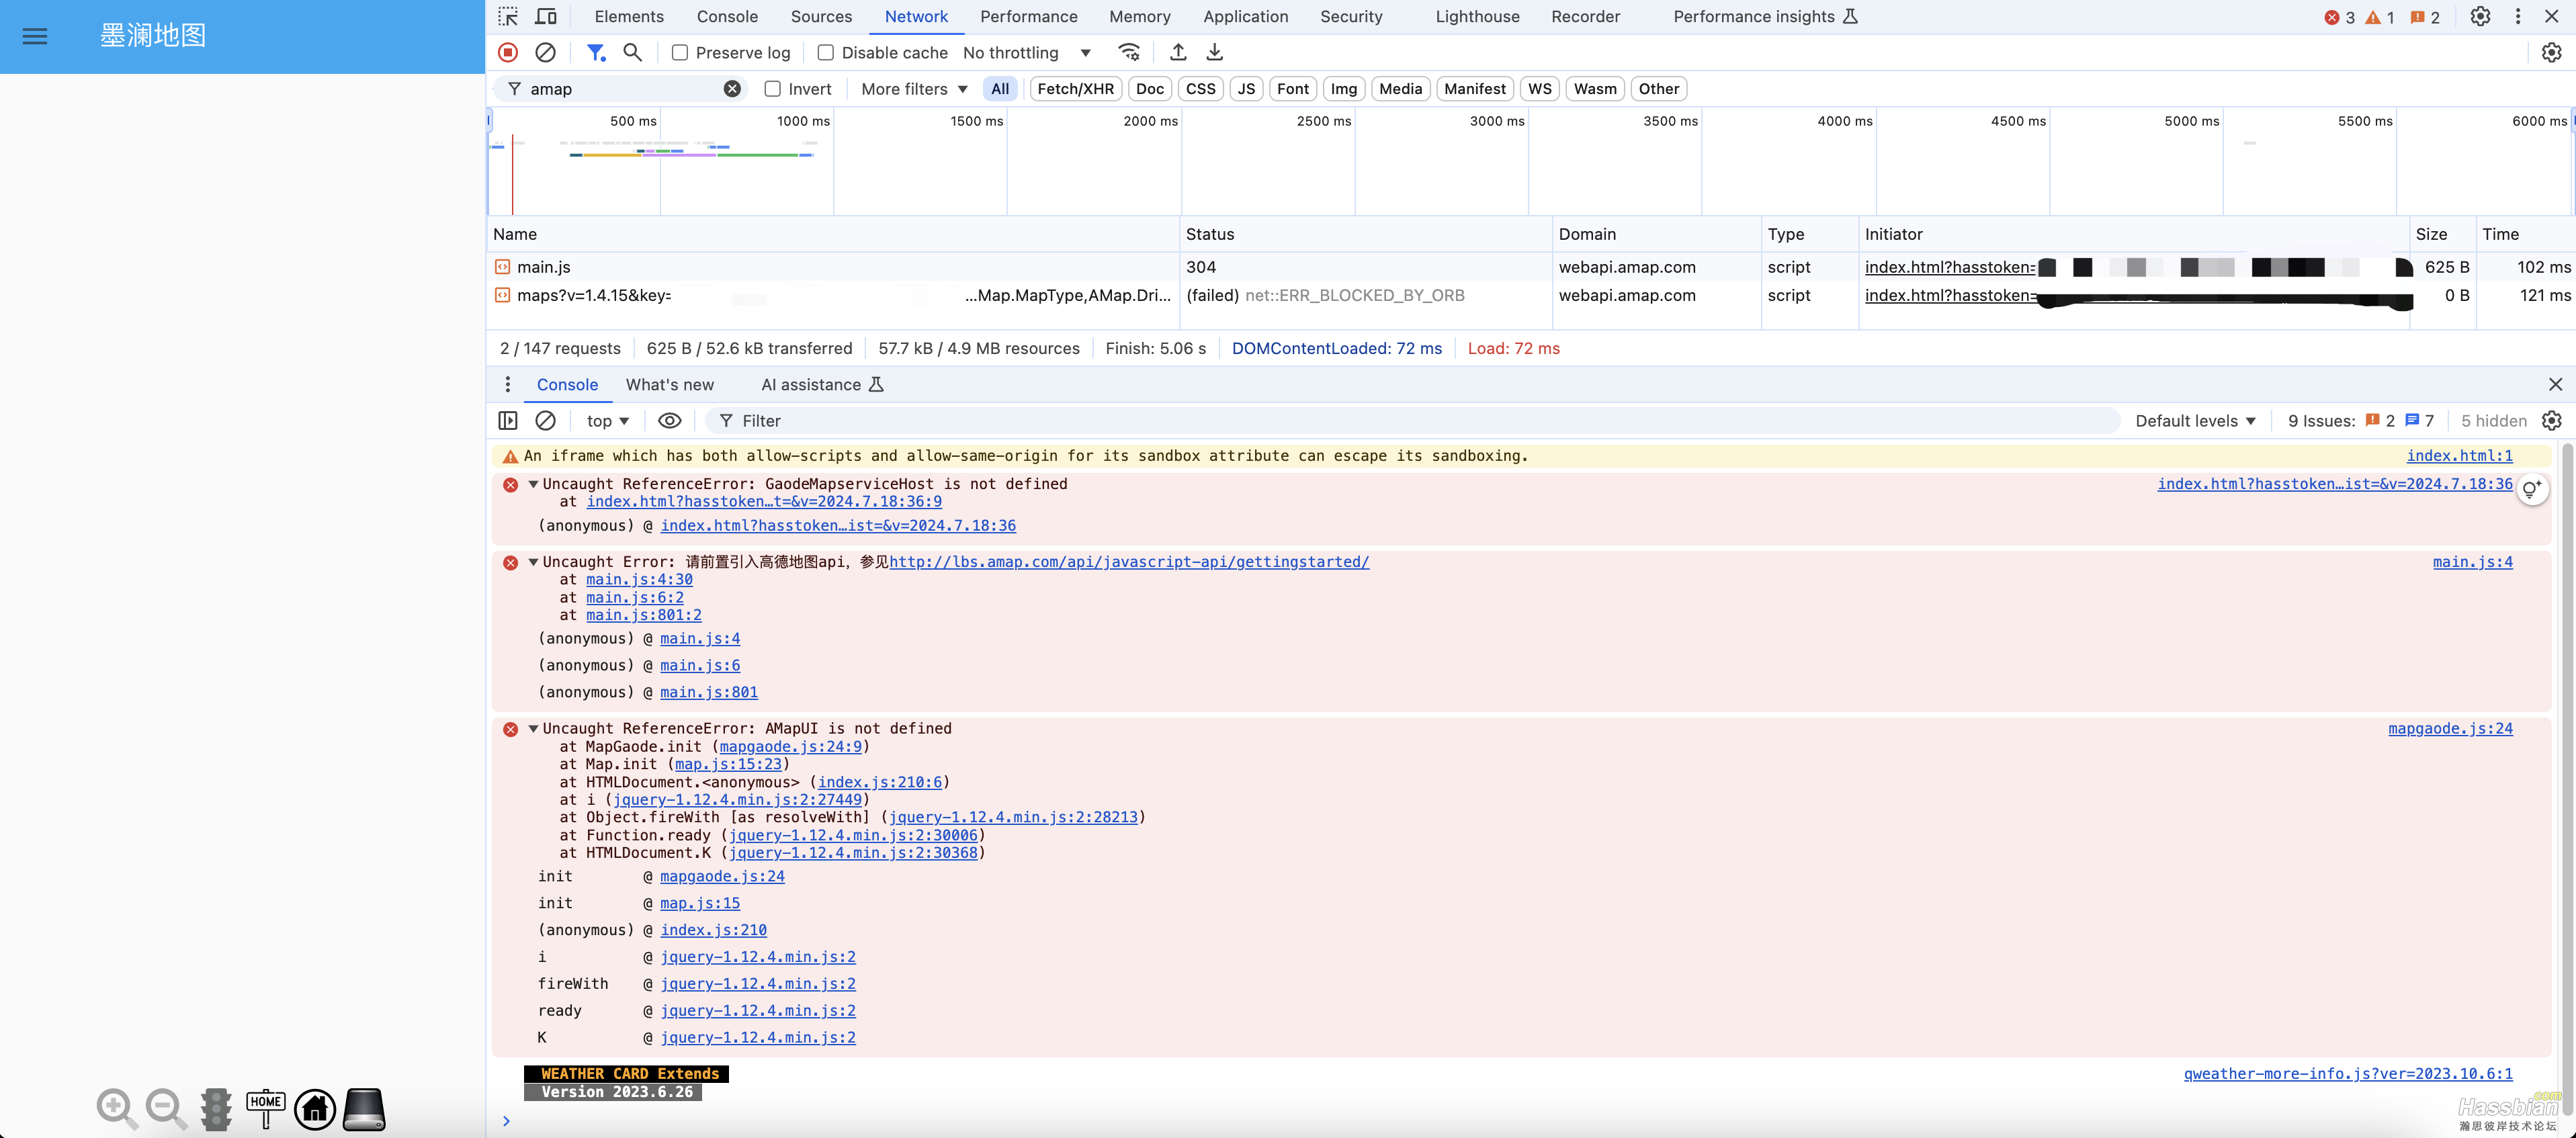The height and width of the screenshot is (1138, 2576).
Task: Select the All request type filter
Action: [x=1000, y=89]
